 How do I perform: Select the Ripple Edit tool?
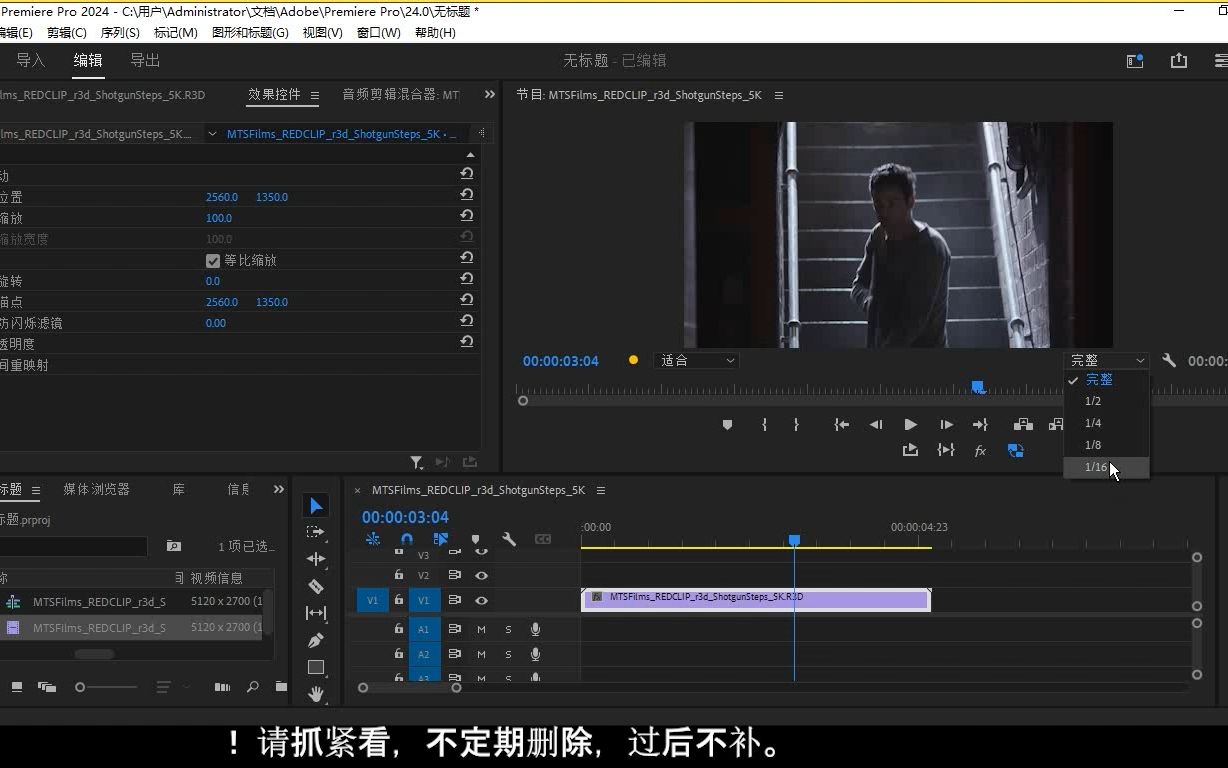pyautogui.click(x=316, y=559)
